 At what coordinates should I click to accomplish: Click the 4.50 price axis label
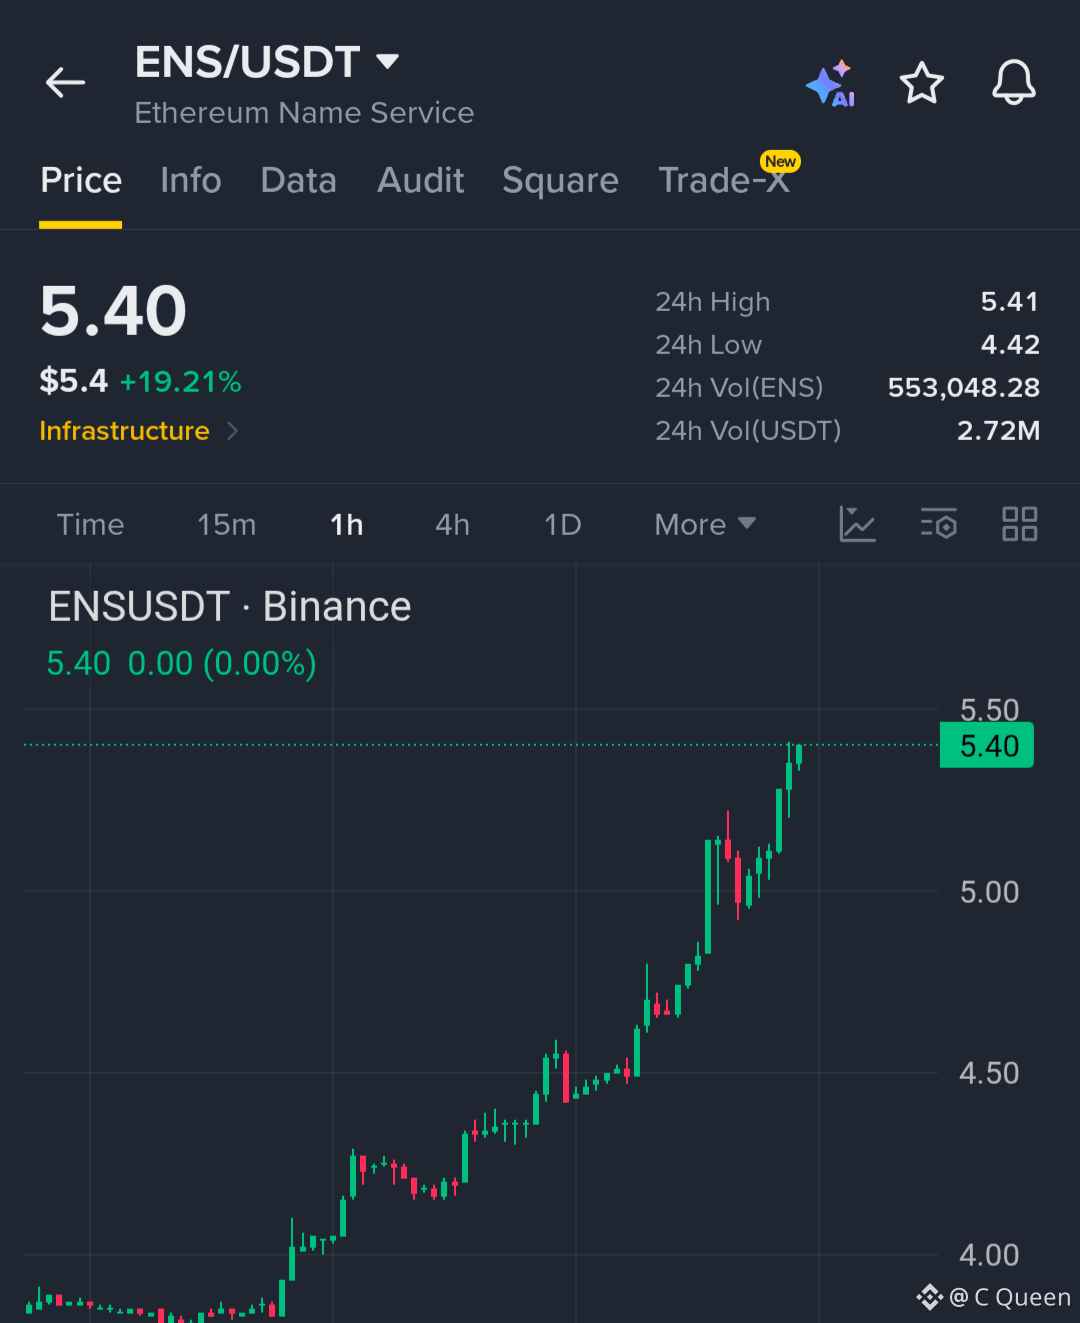coord(989,1073)
